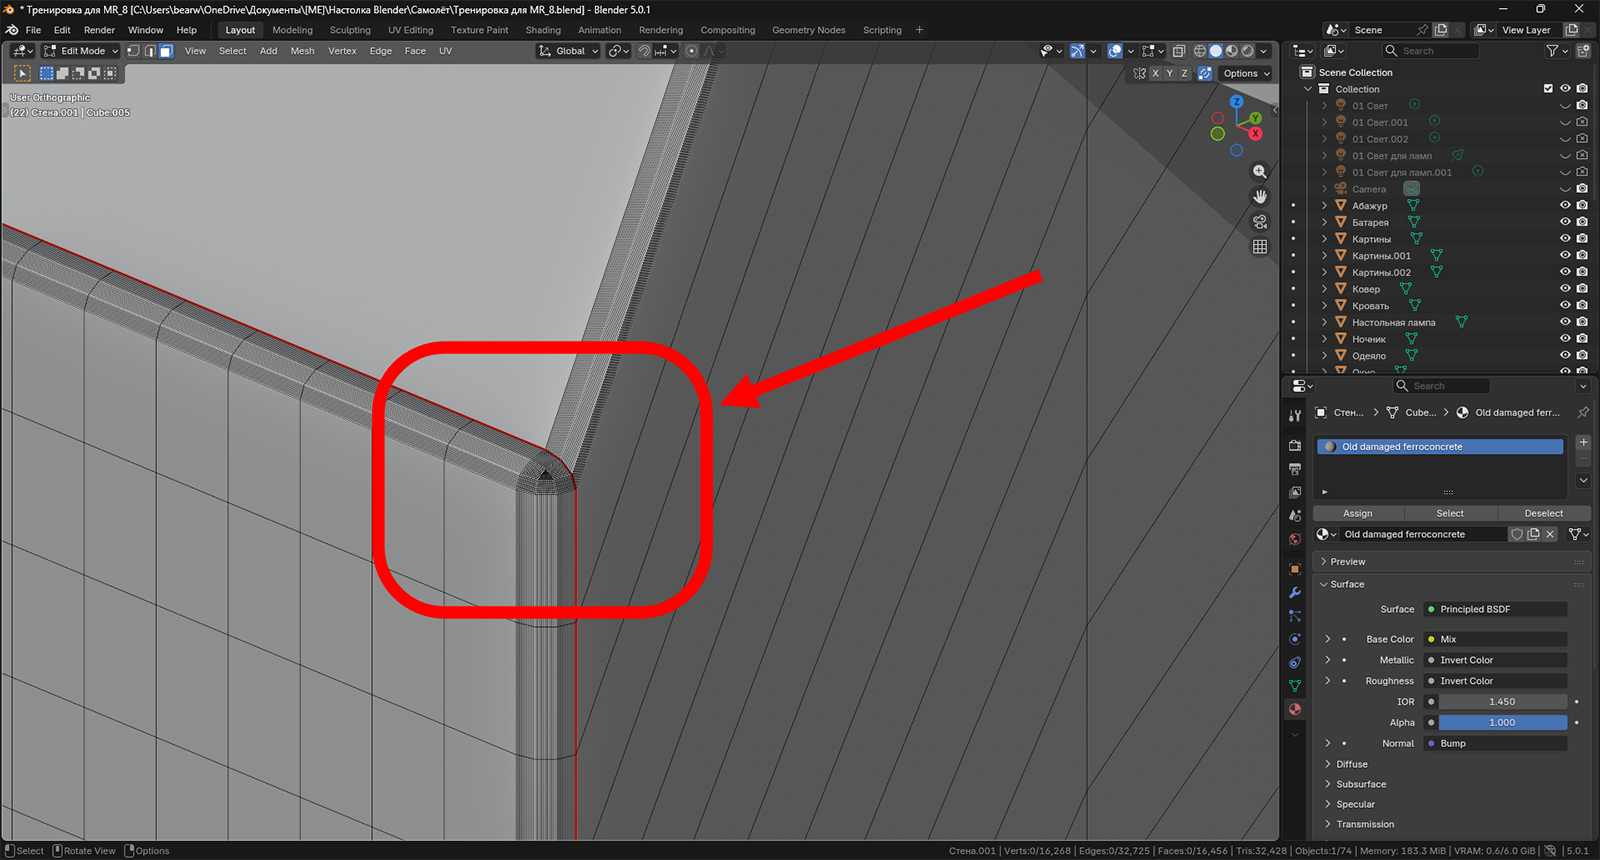Expand the Preview panel
Viewport: 1600px width, 860px height.
click(x=1347, y=562)
